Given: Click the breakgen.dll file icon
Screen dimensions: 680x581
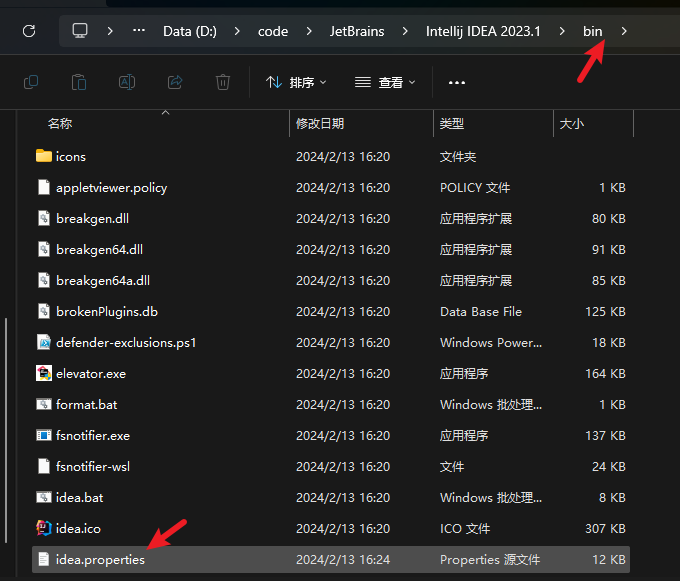Looking at the screenshot, I should point(44,218).
